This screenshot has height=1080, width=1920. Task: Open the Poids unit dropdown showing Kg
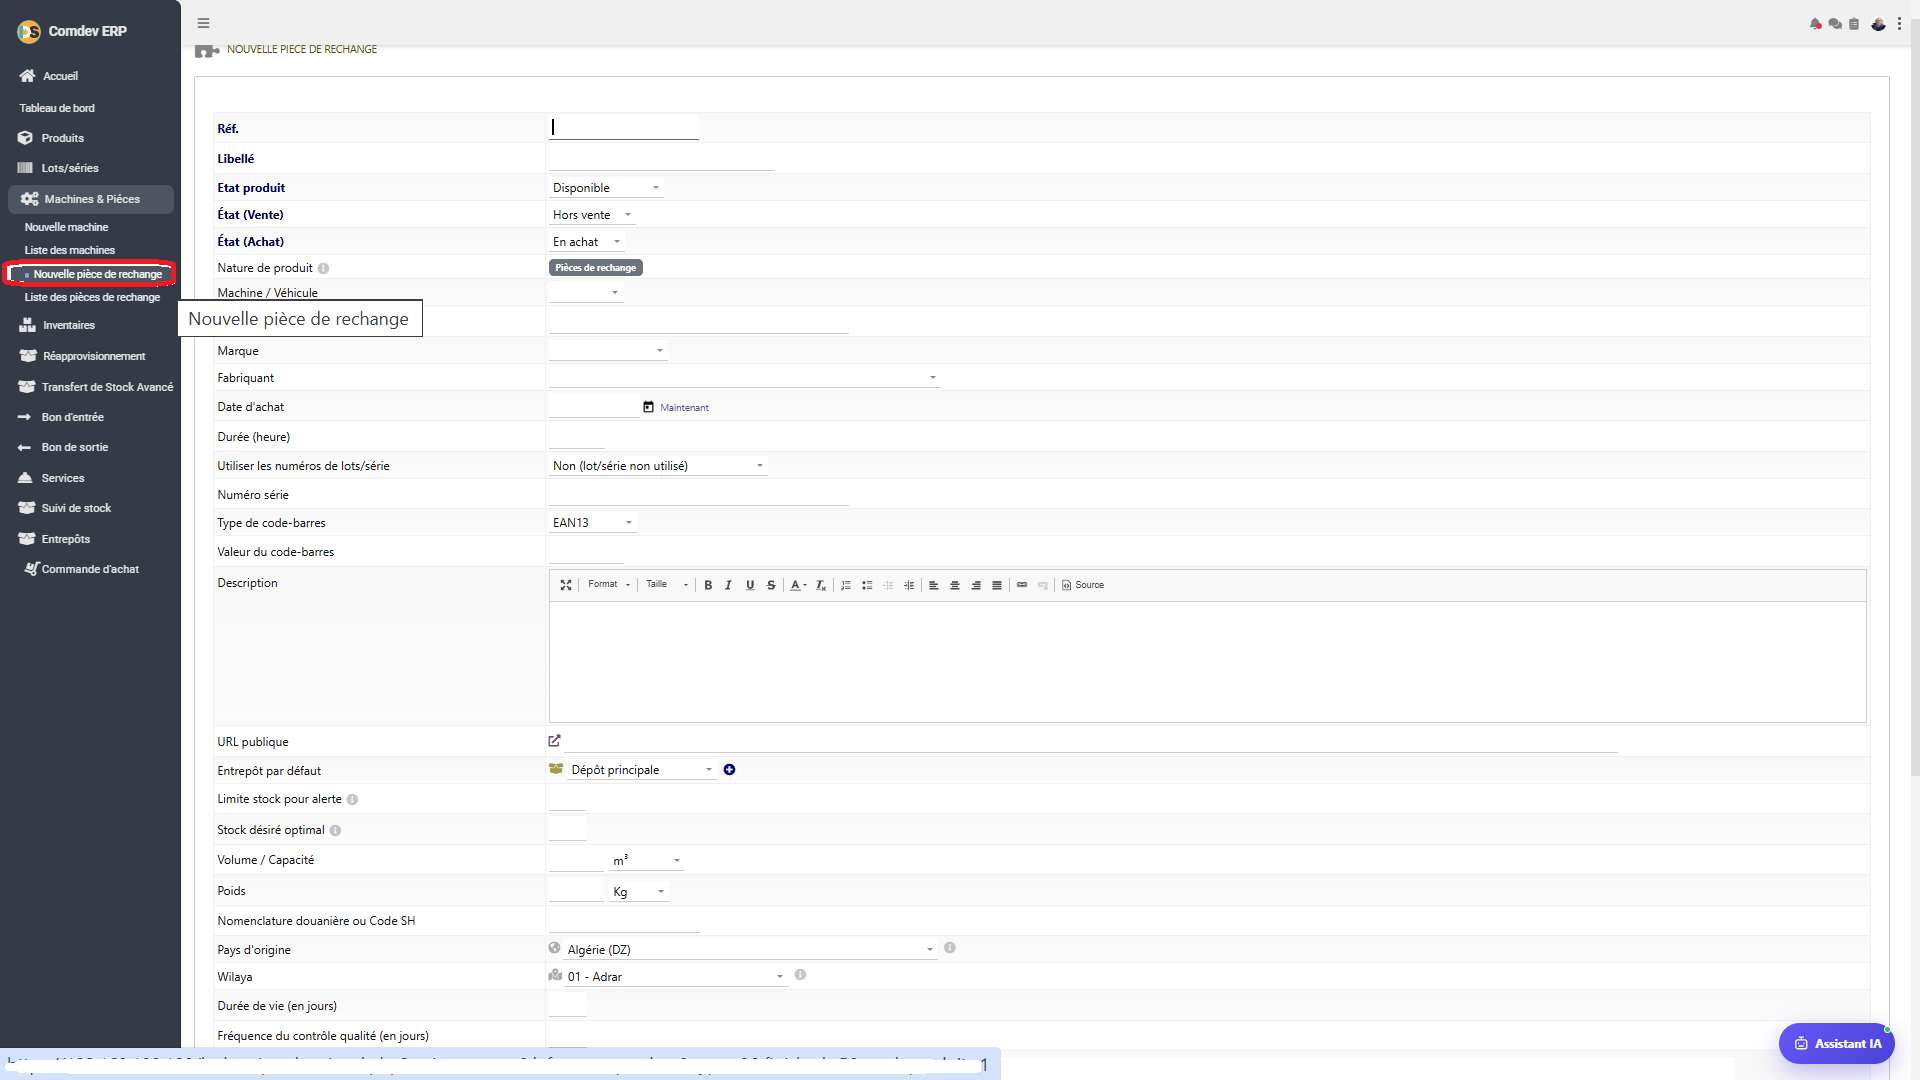coord(638,892)
